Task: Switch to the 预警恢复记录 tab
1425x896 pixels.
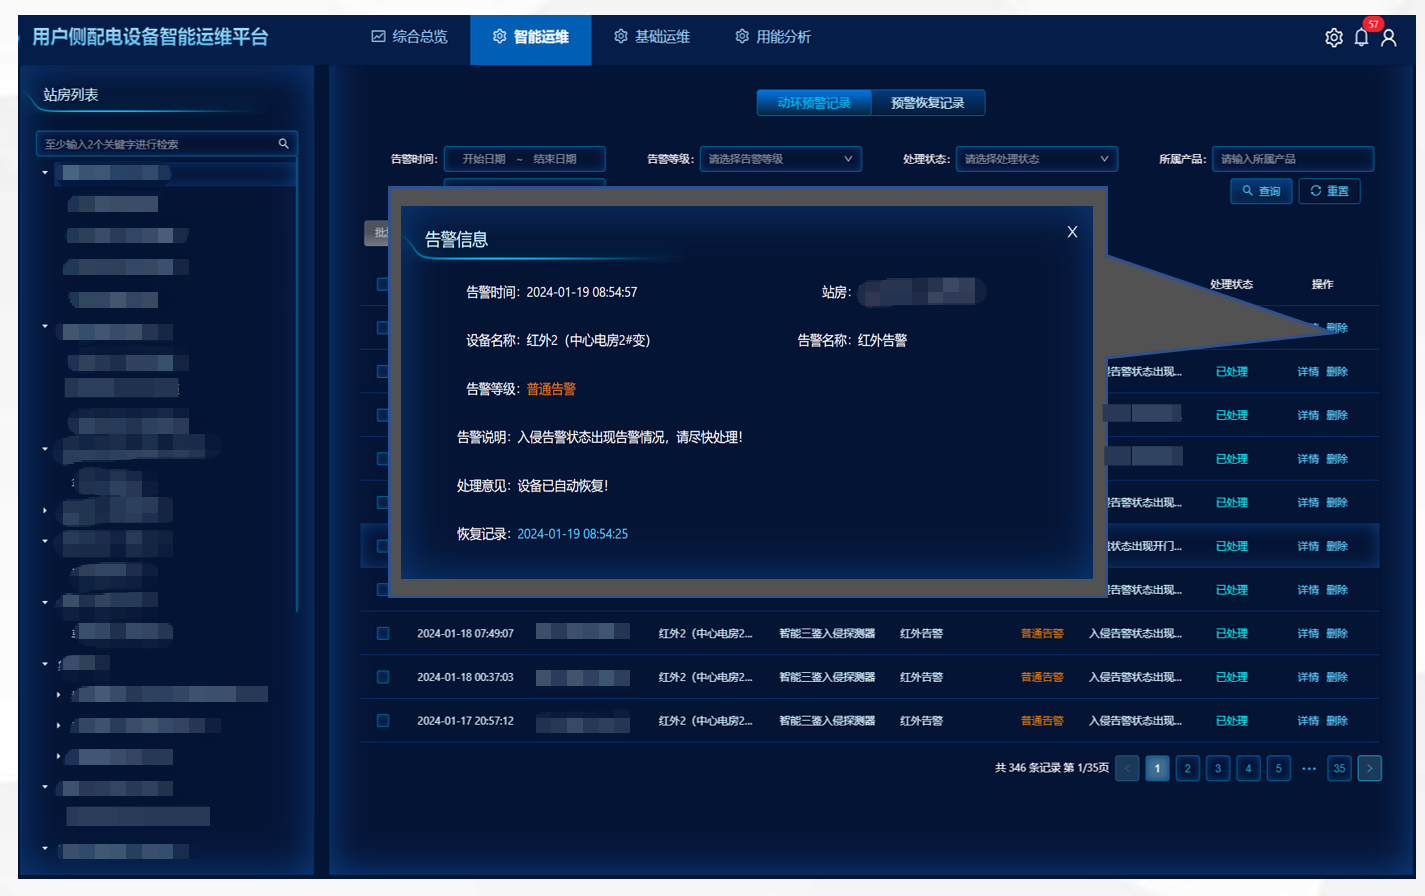Action: (928, 103)
